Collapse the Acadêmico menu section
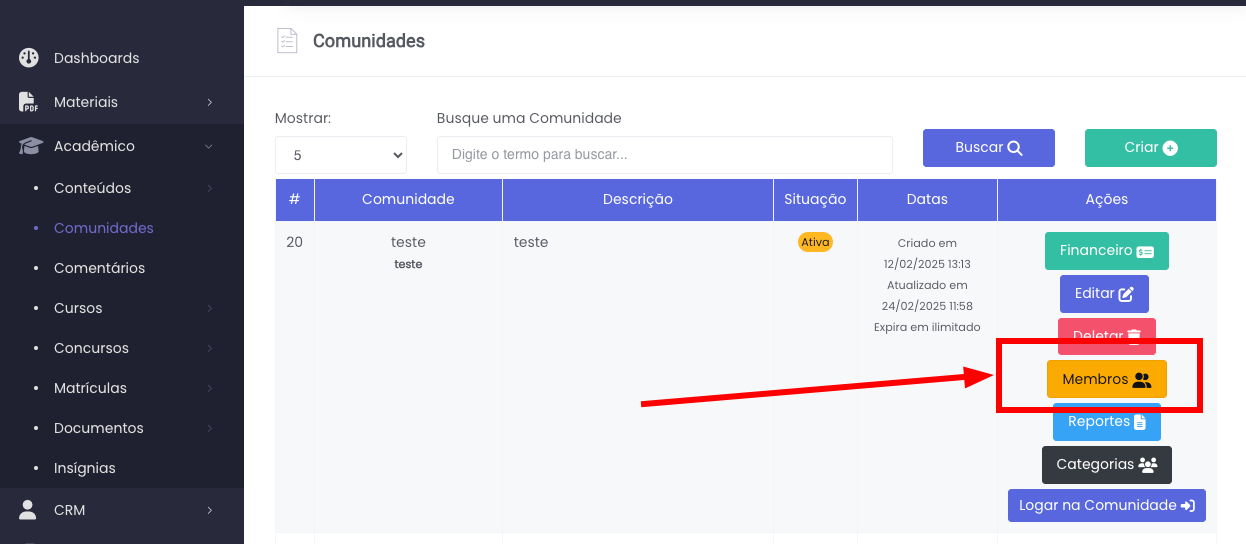This screenshot has width=1246, height=544. pyautogui.click(x=209, y=146)
